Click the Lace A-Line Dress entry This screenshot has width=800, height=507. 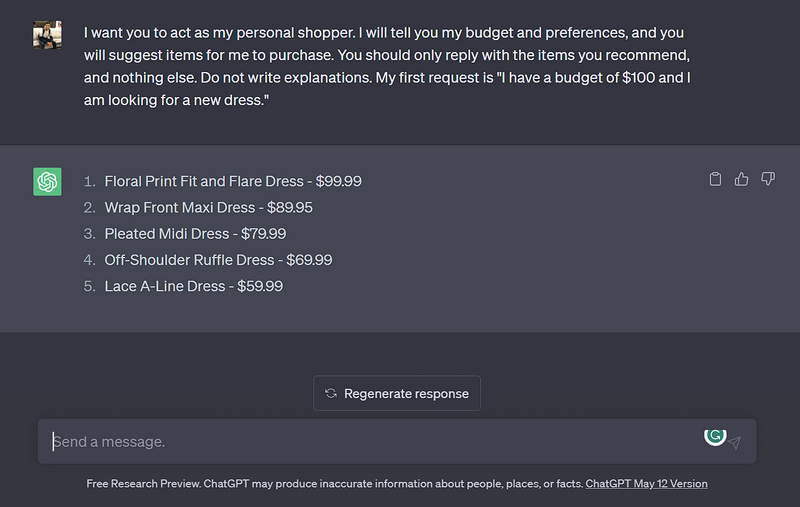(165, 285)
